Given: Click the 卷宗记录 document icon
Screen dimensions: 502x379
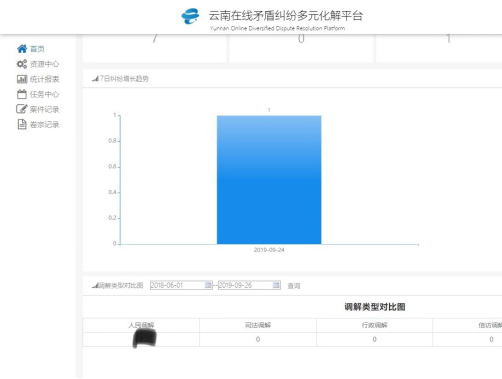Looking at the screenshot, I should click(x=22, y=124).
